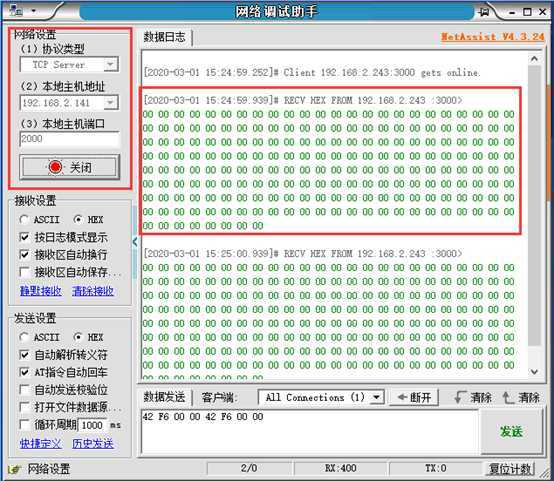
Task: Click the green 发送 send button
Action: [511, 431]
